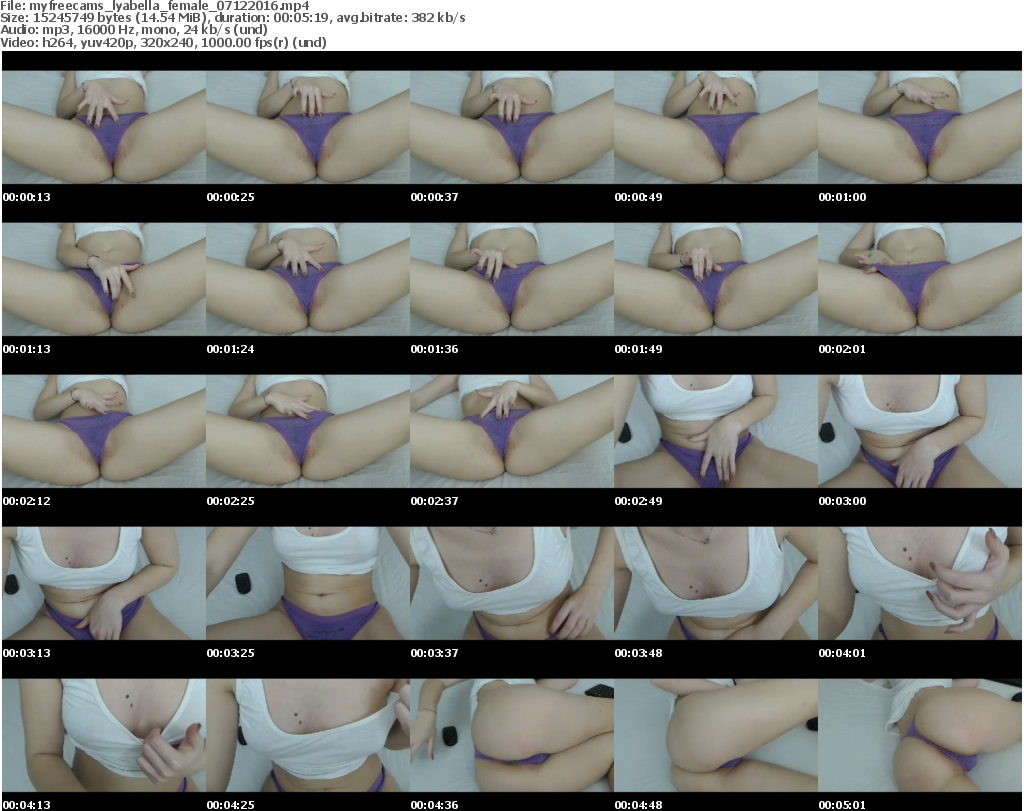View the frame captured at 00:04:13
This screenshot has width=1024, height=811.
(x=104, y=735)
